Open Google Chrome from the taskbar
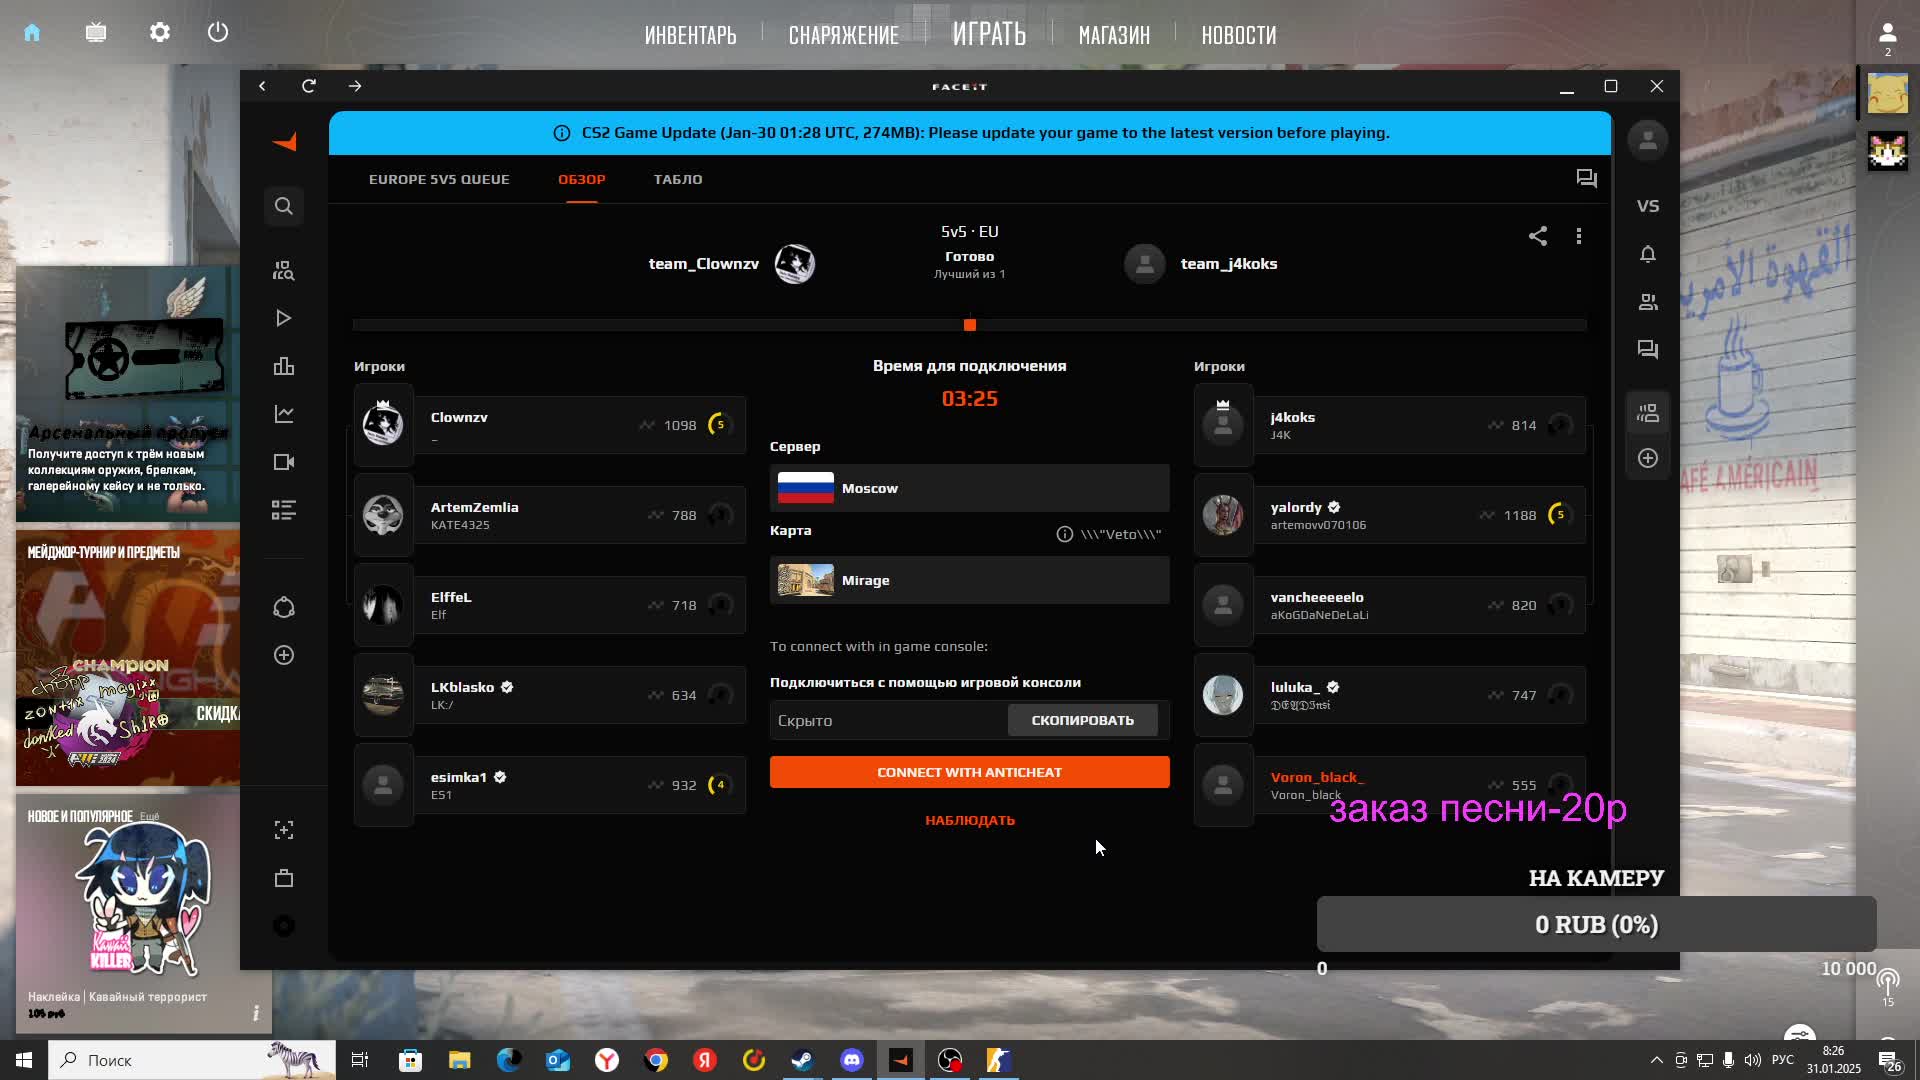 [656, 1060]
